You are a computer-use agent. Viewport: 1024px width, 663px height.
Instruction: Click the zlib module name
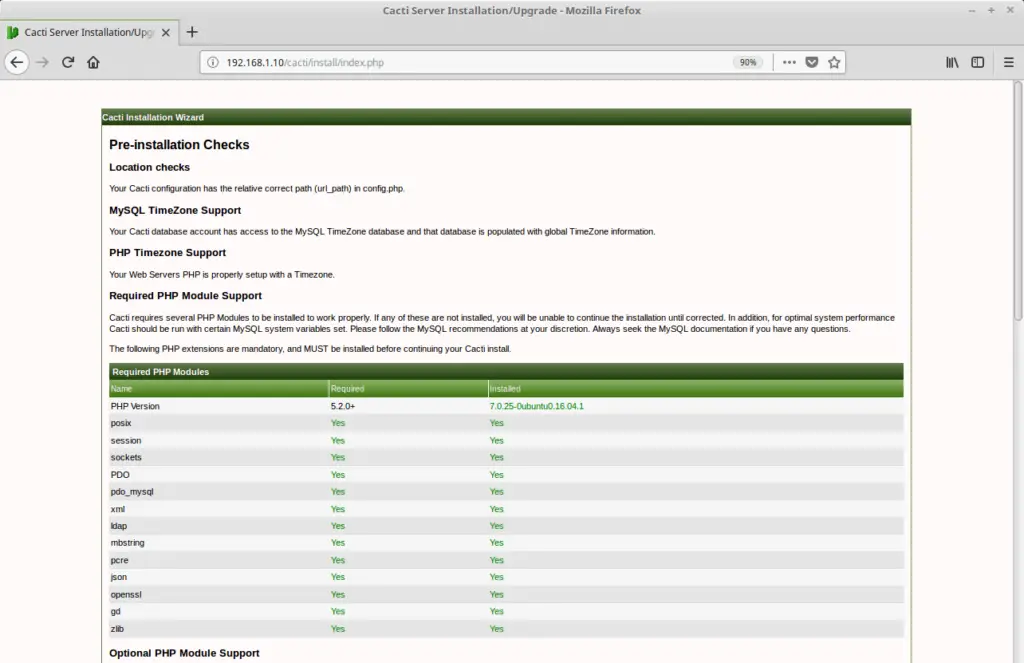coord(117,629)
